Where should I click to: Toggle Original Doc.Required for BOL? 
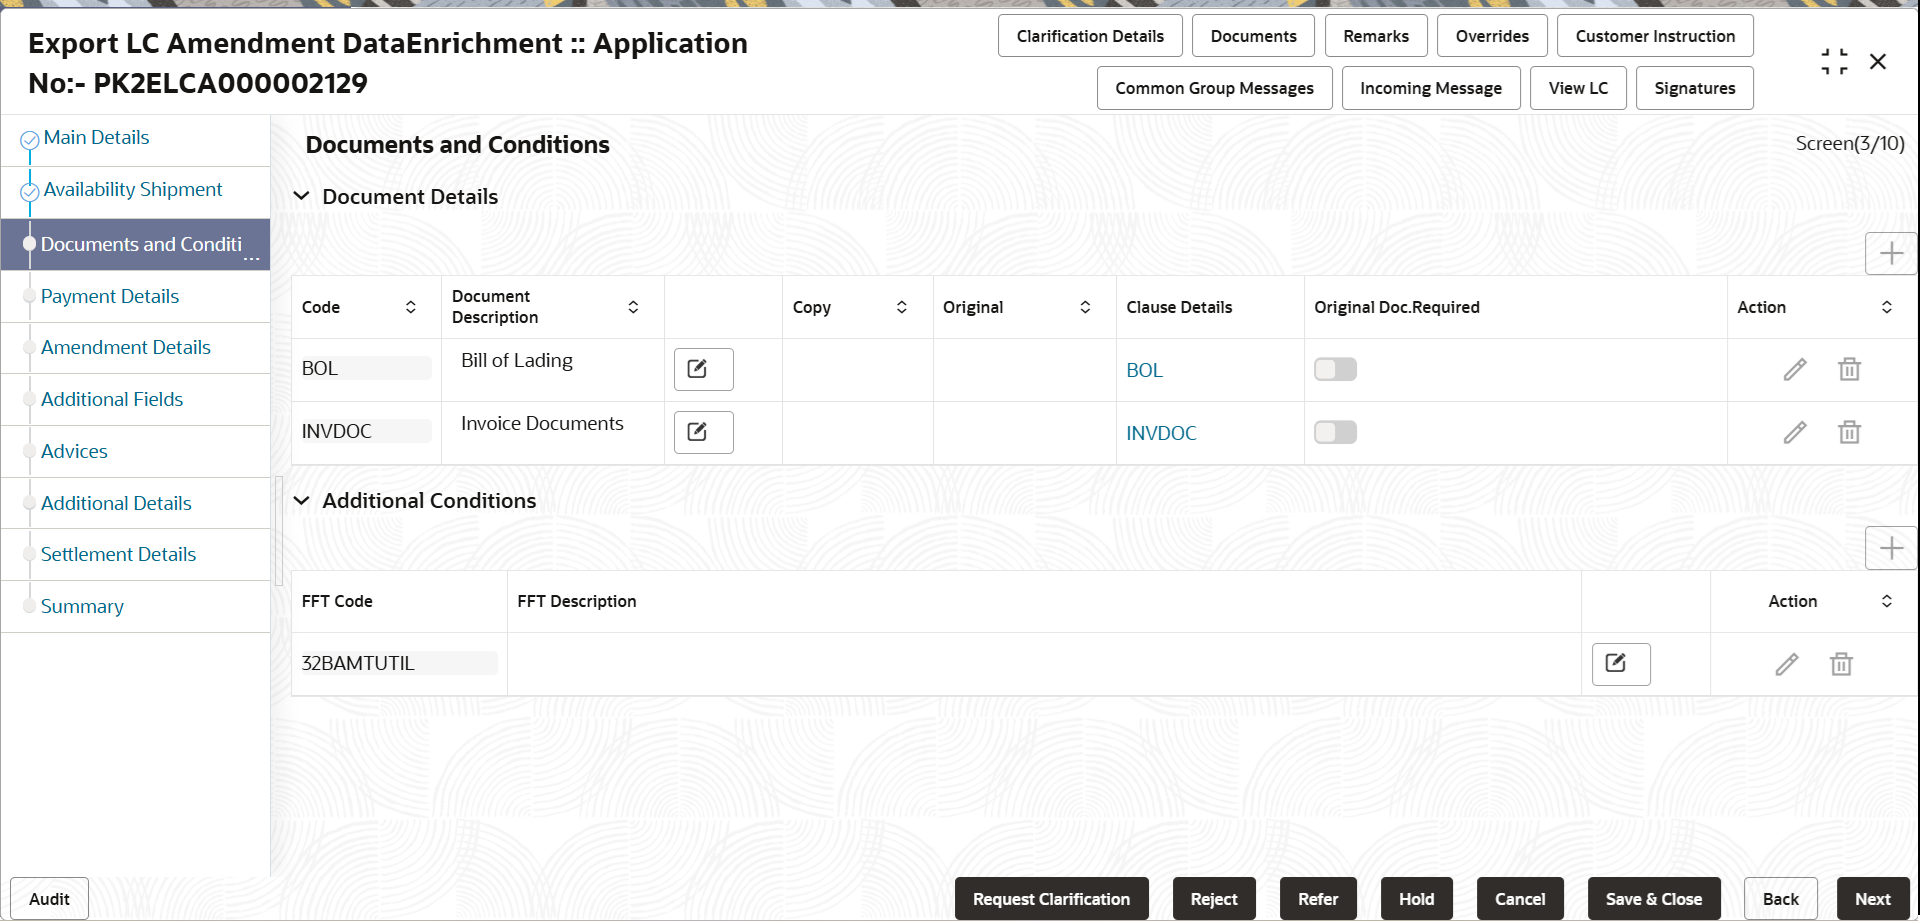click(1335, 369)
